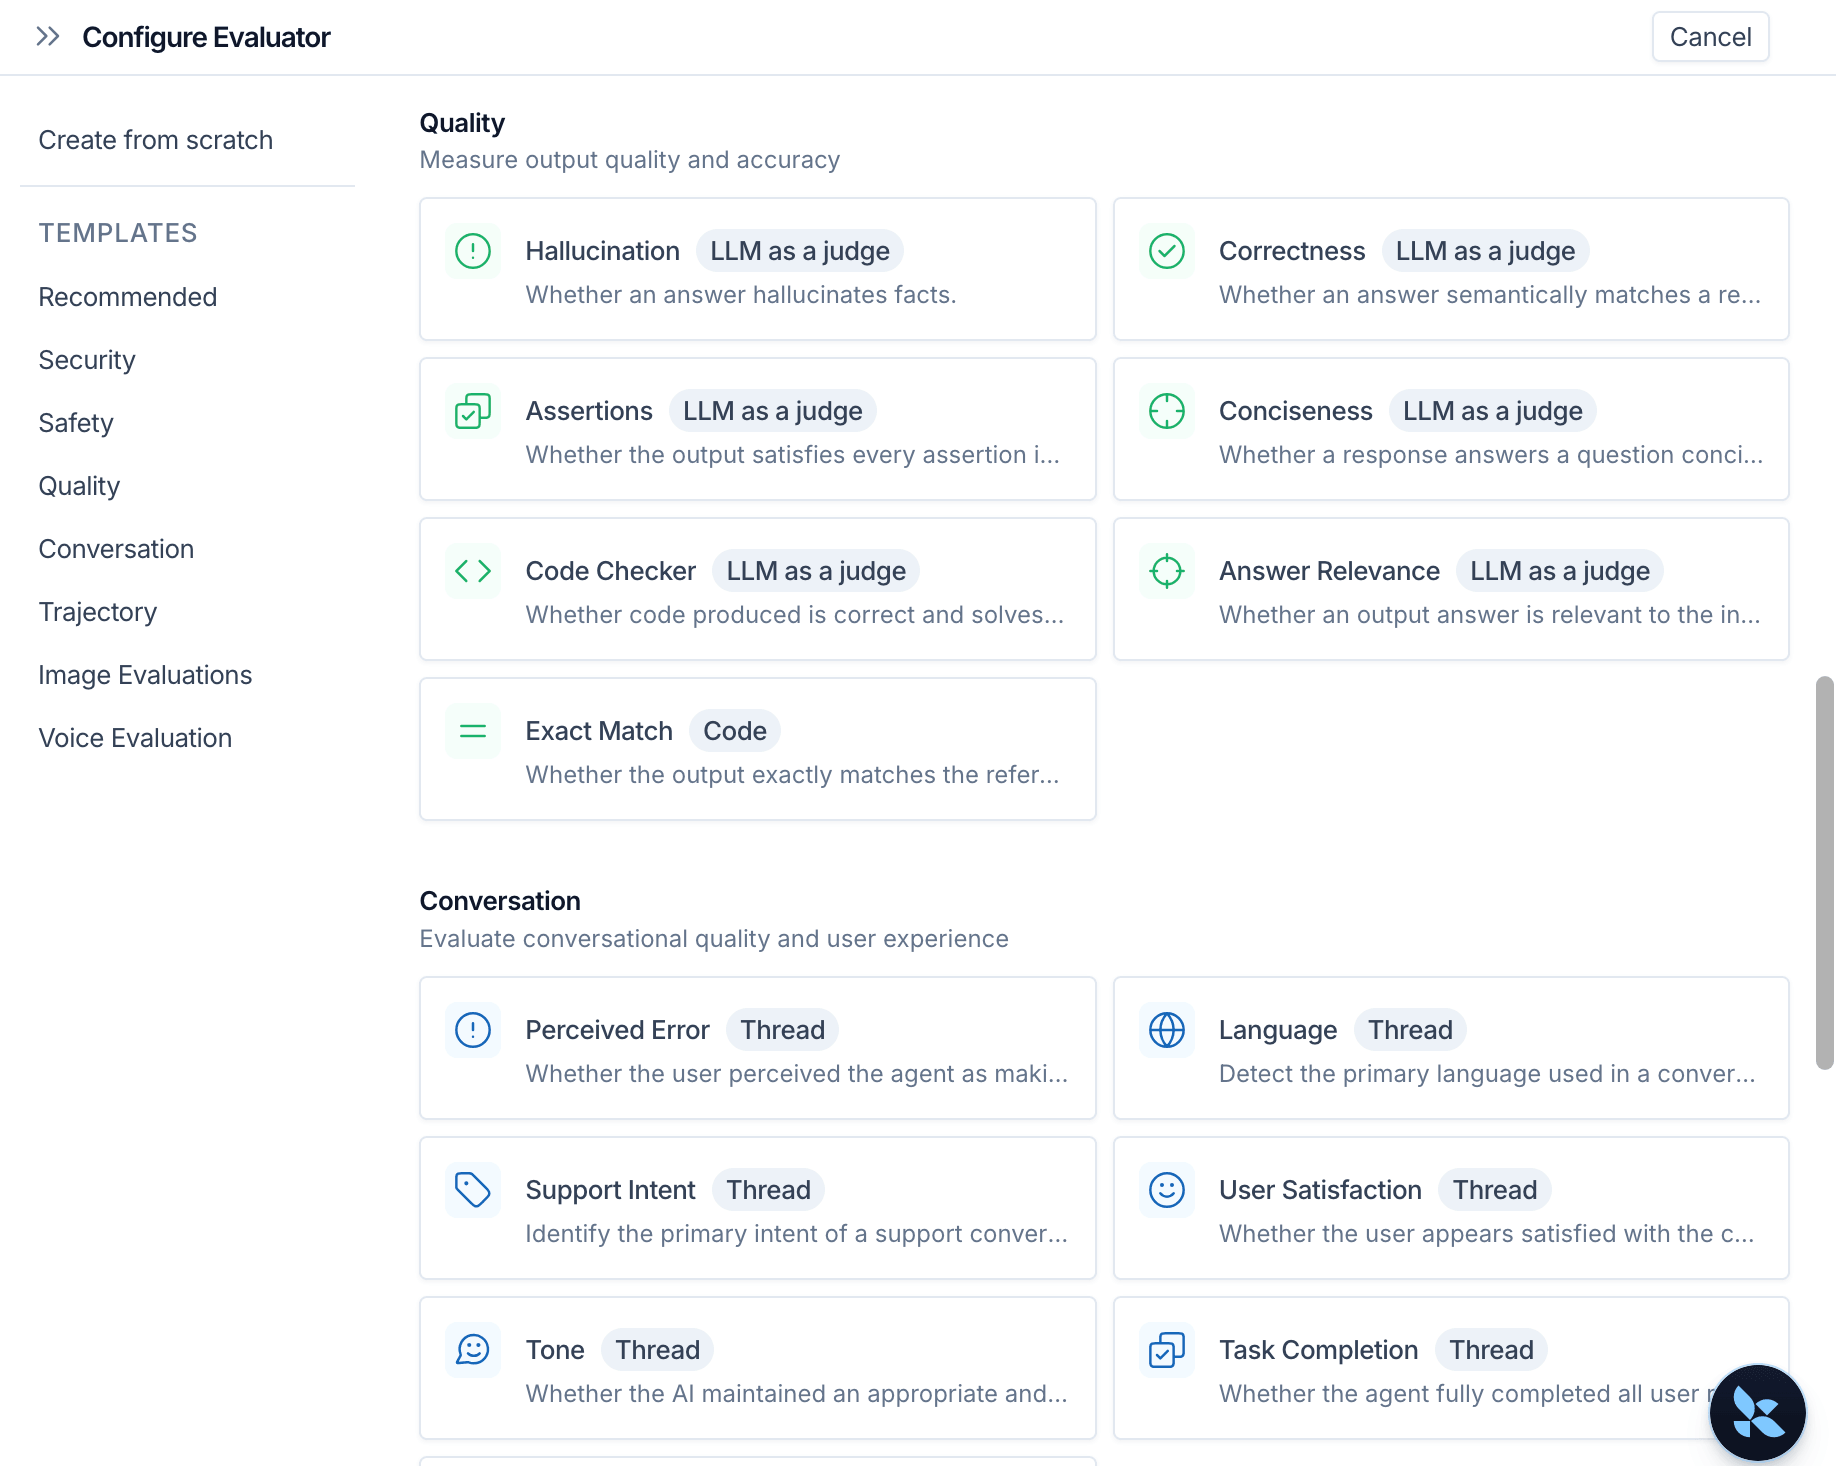Click the Perceived Error alert icon
Screen dimensions: 1836x1466
[473, 1030]
